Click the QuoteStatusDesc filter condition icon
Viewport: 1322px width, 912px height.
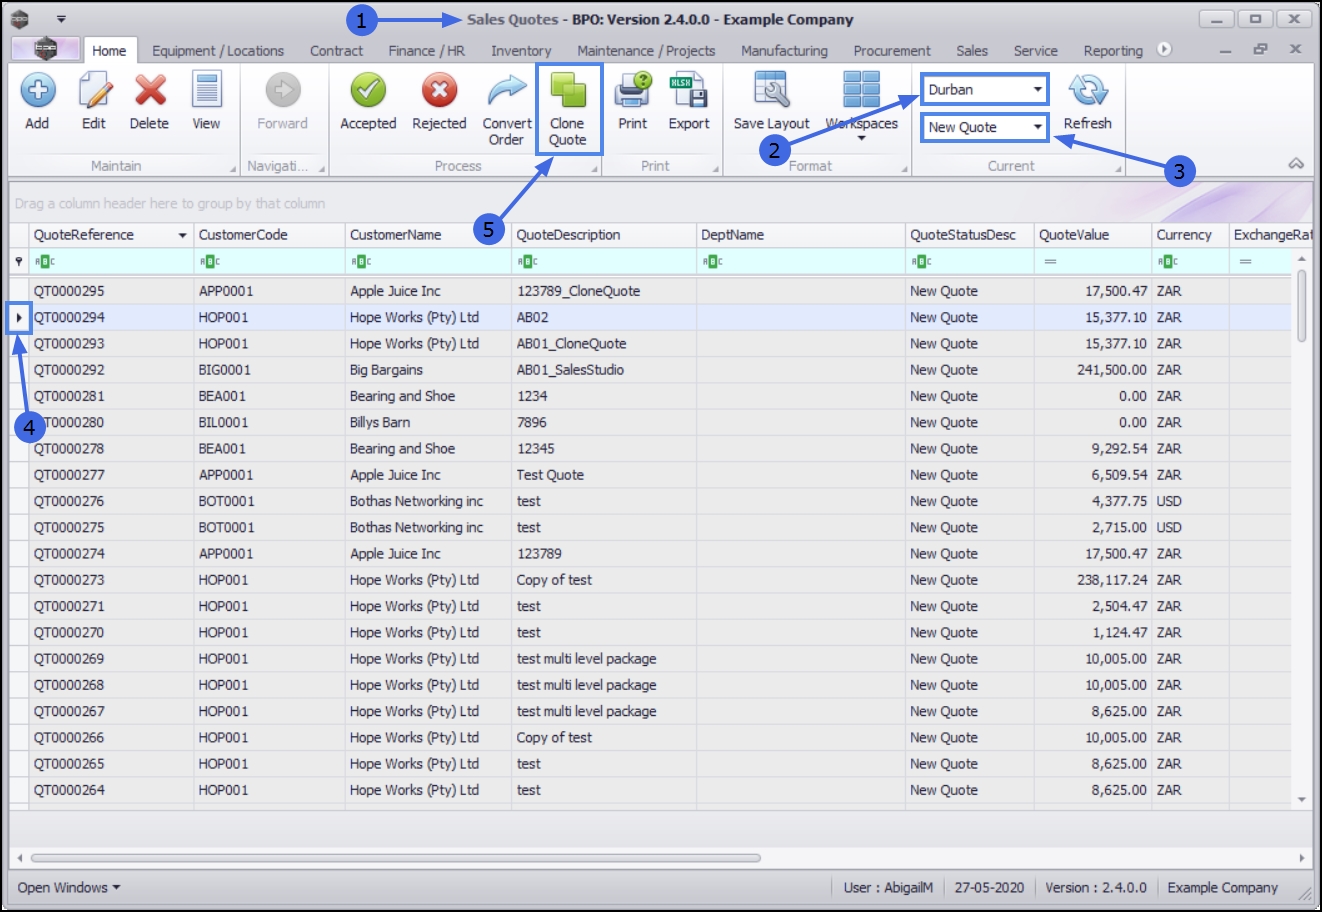click(921, 262)
